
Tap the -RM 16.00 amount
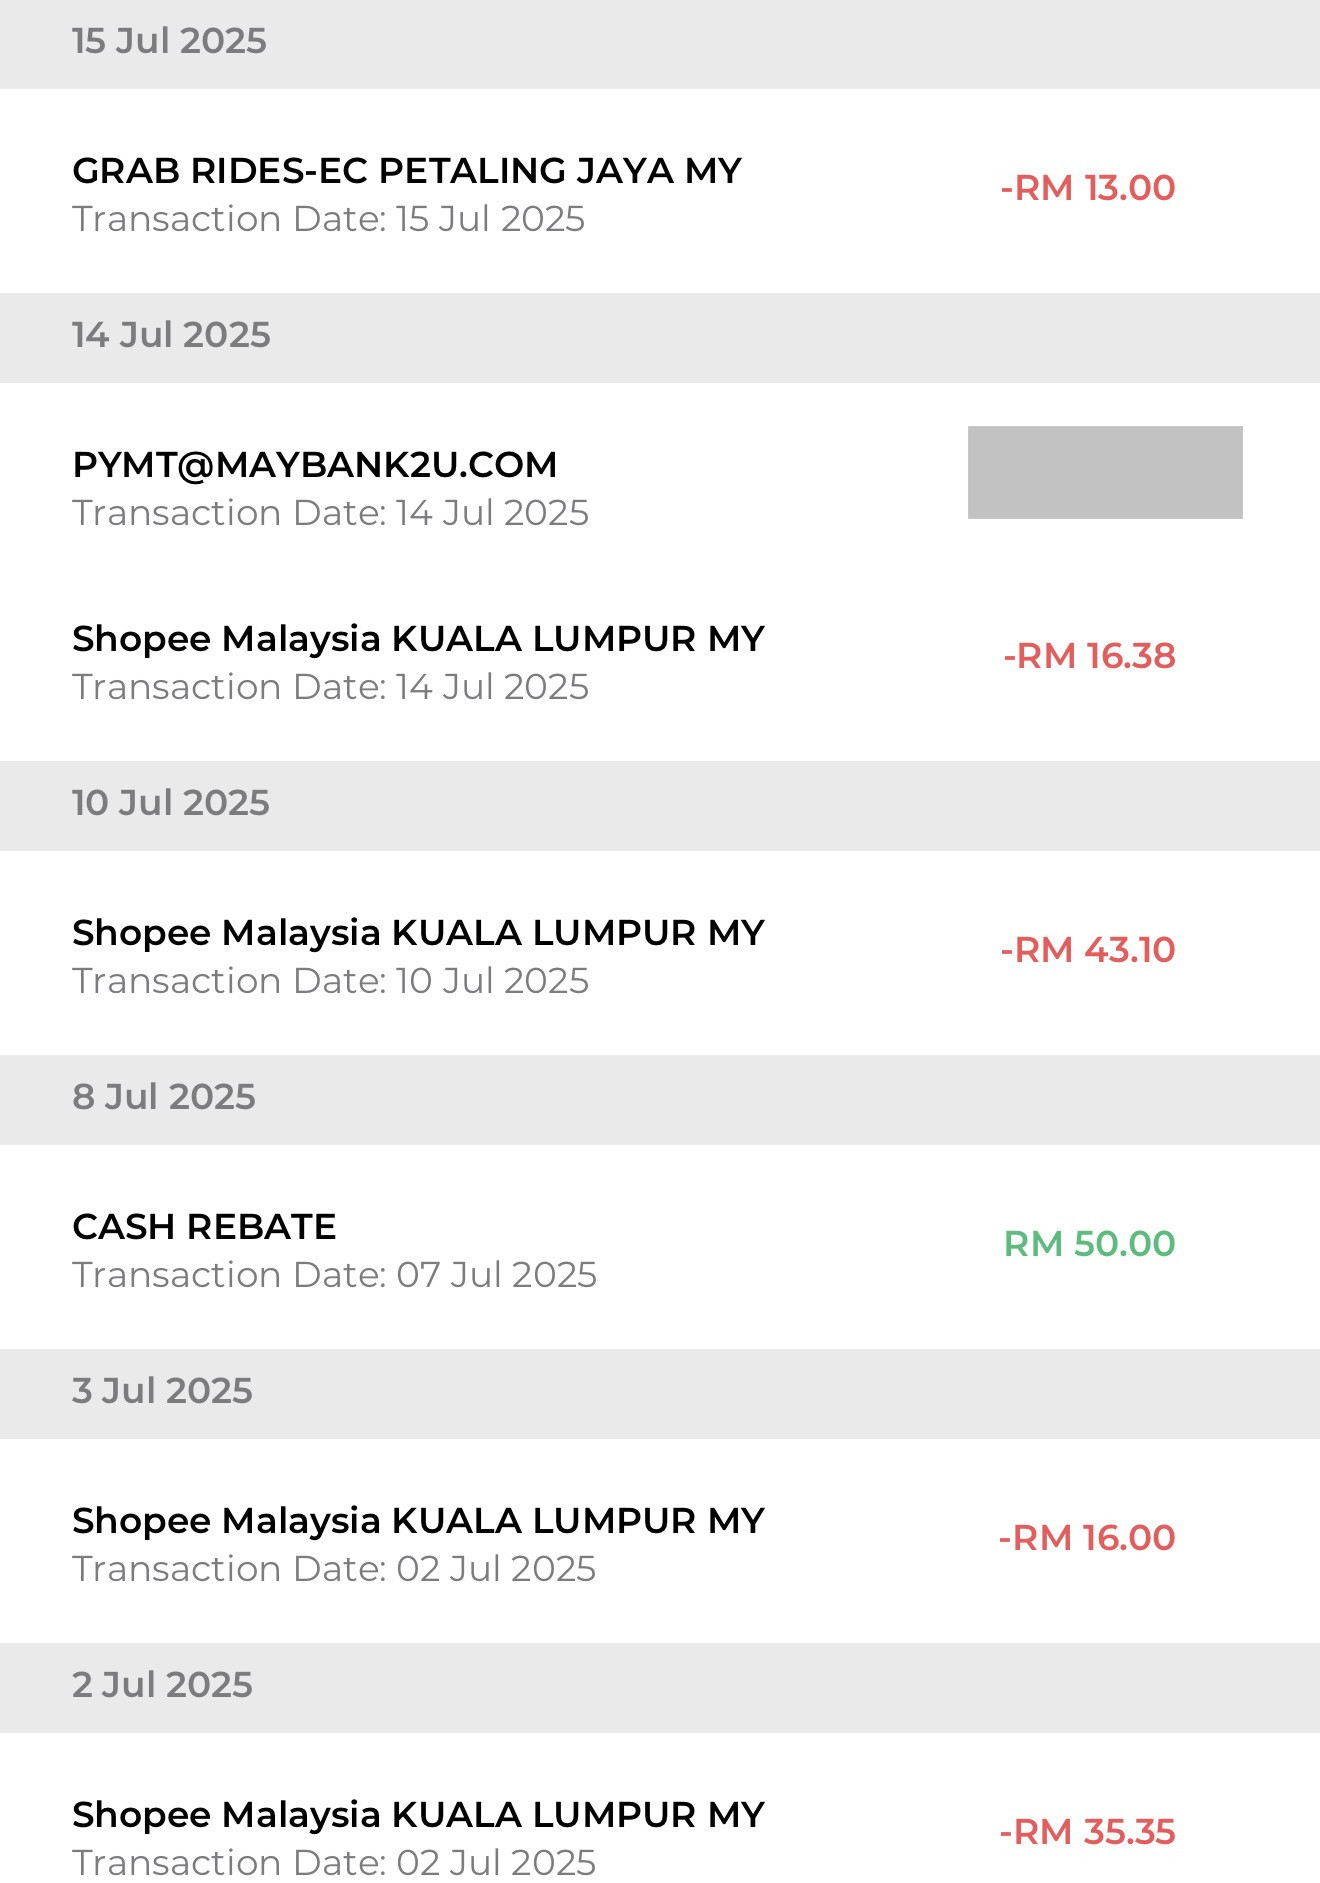(1087, 1538)
